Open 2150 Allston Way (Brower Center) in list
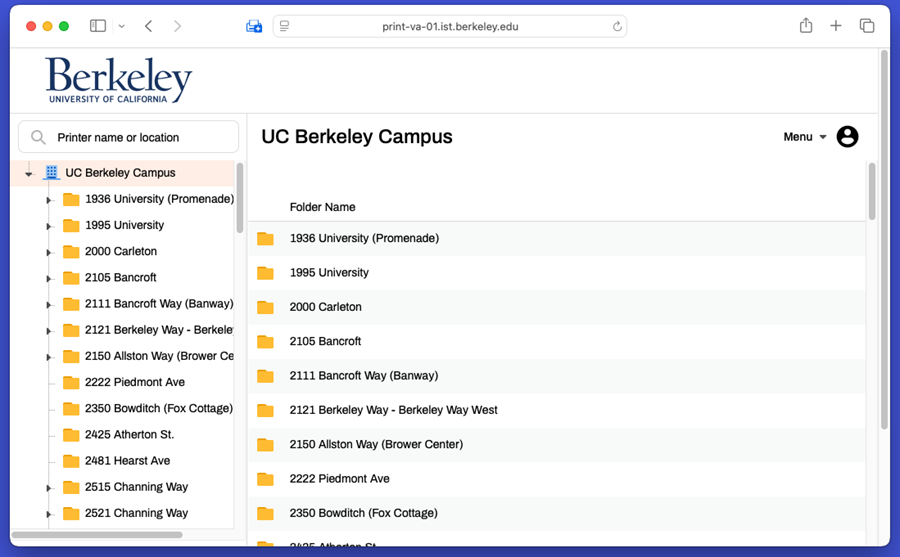Image resolution: width=900 pixels, height=557 pixels. [376, 444]
